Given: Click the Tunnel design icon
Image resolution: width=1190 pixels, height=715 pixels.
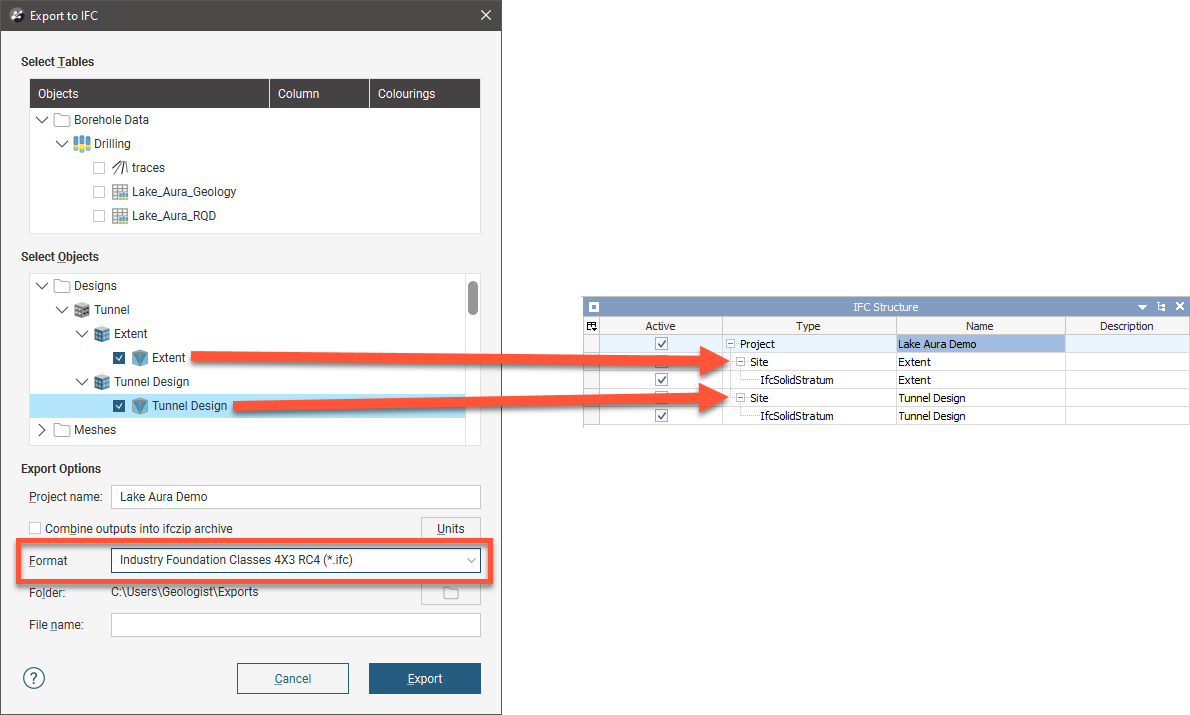Looking at the screenshot, I should 82,310.
